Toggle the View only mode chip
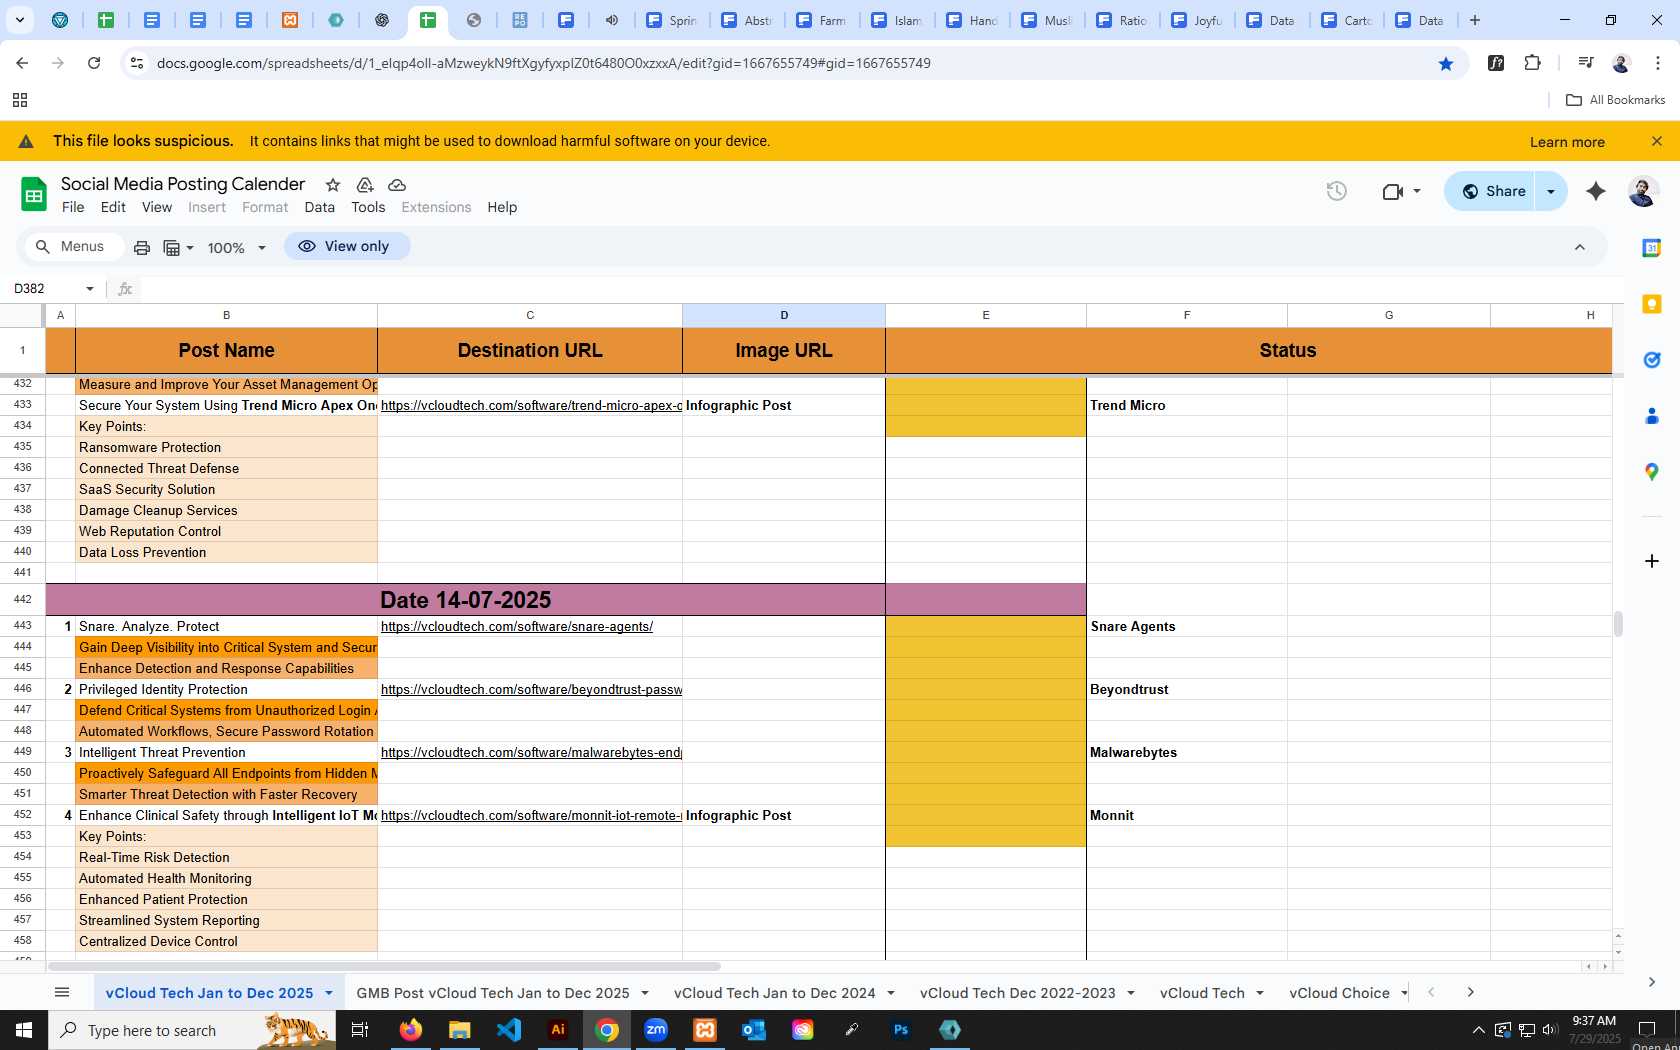1680x1050 pixels. pyautogui.click(x=346, y=246)
